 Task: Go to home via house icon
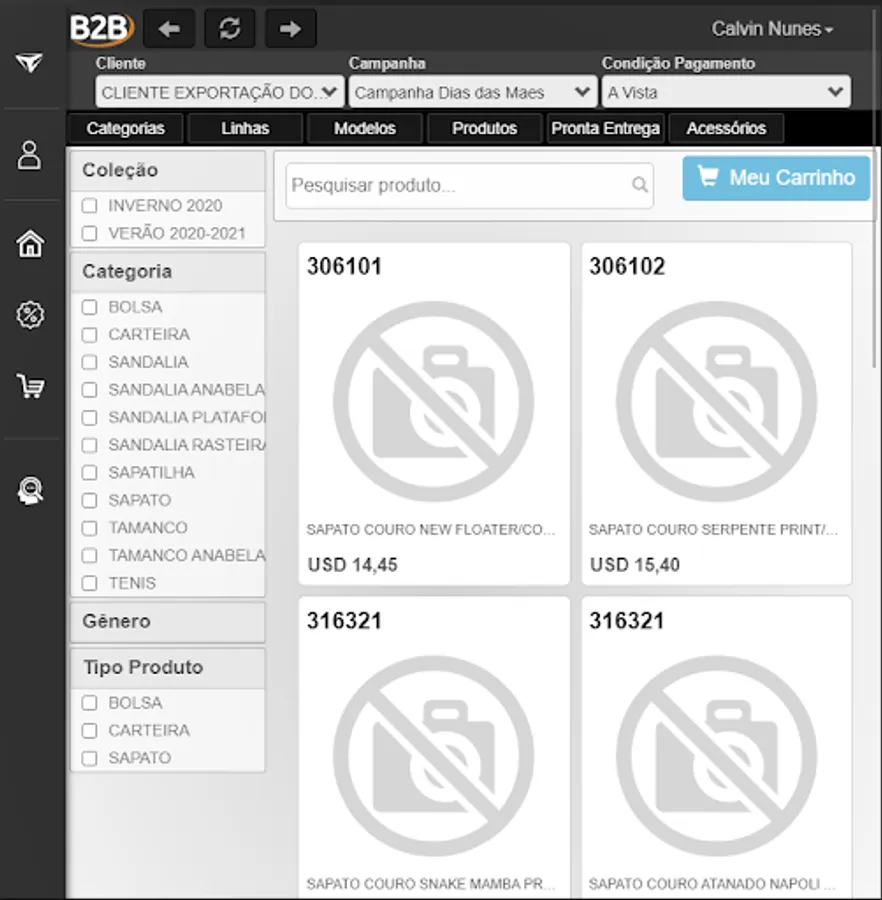(x=30, y=243)
